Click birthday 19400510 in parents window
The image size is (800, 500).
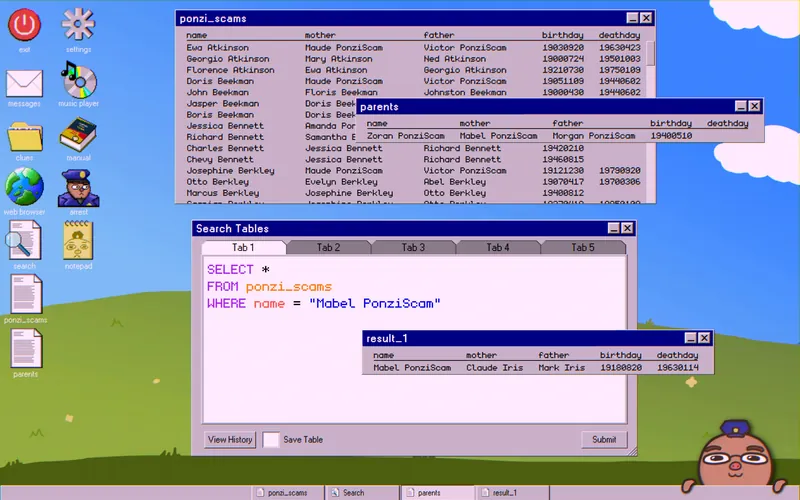(x=671, y=136)
